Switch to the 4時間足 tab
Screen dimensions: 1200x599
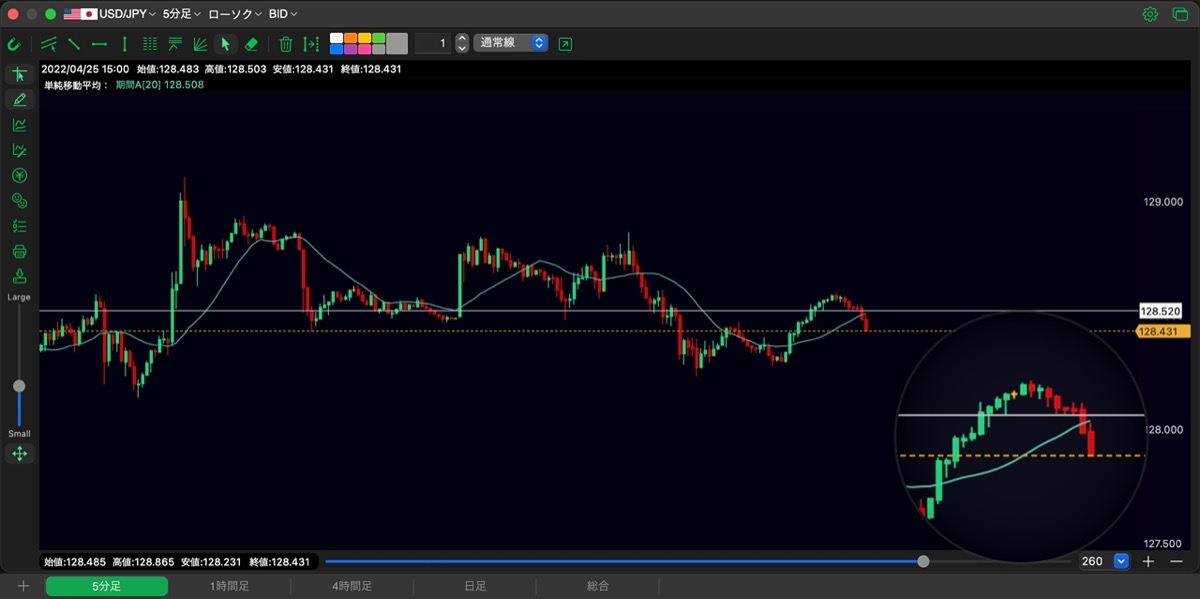(352, 586)
